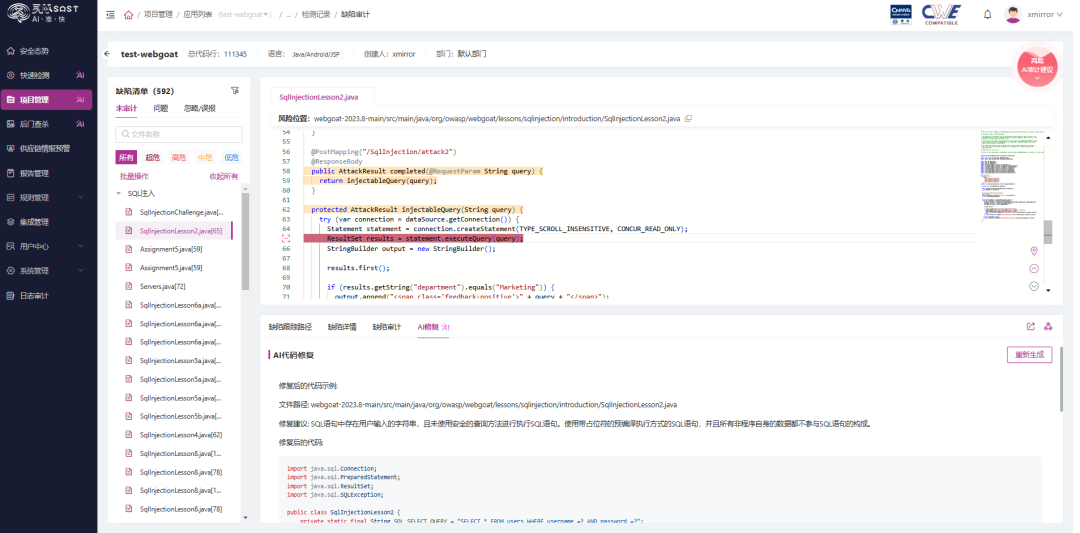The image size is (1080, 533).
Task: Jump to next trace with down-arrow circle
Action: pyautogui.click(x=1033, y=286)
